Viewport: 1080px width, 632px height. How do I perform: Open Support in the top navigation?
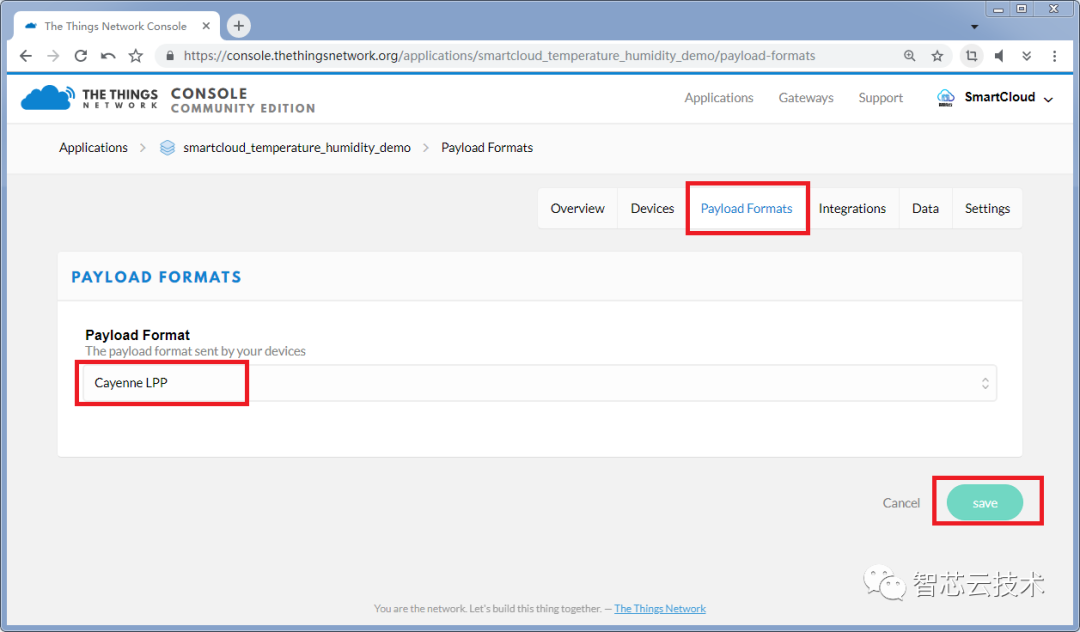pyautogui.click(x=880, y=98)
